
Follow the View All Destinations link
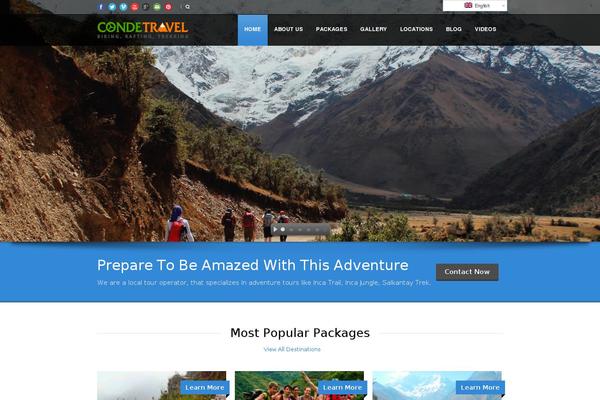(x=292, y=349)
